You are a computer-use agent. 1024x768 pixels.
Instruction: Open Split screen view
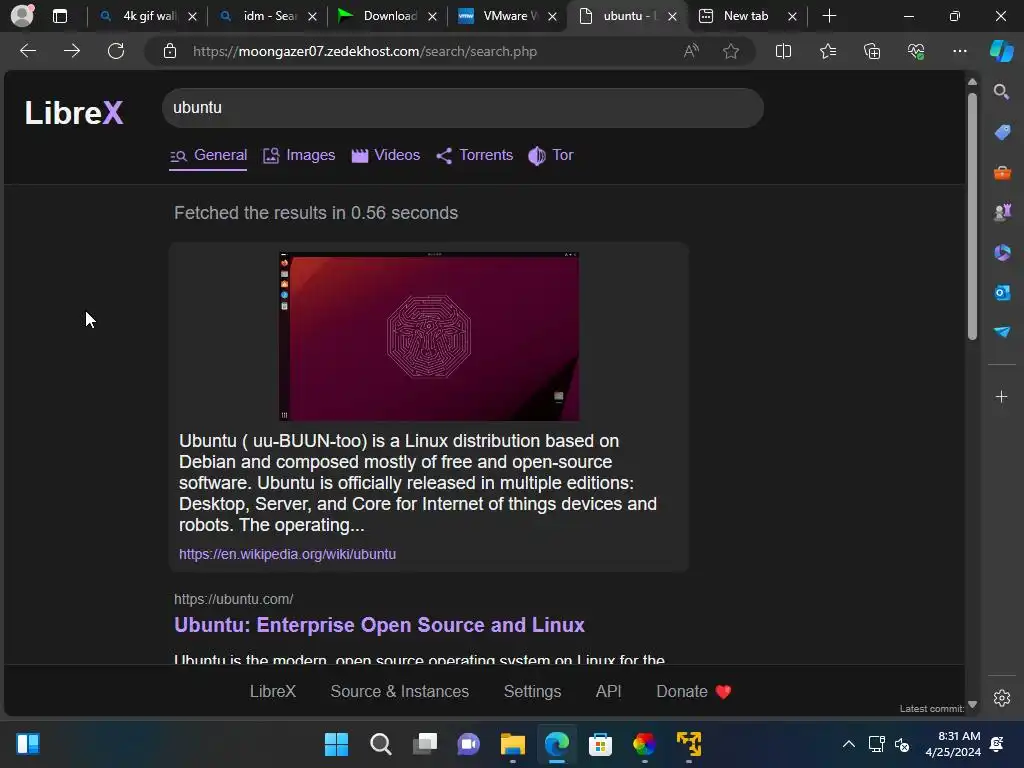783,51
